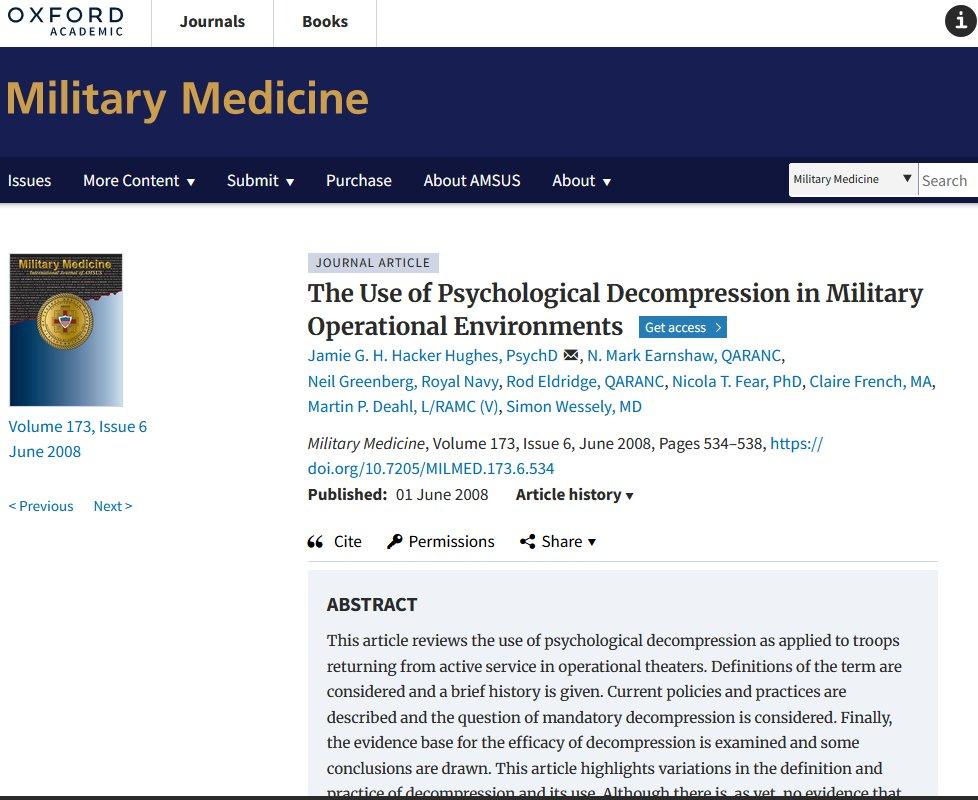Open author Neil Greenberg, Royal Navy

coord(403,381)
